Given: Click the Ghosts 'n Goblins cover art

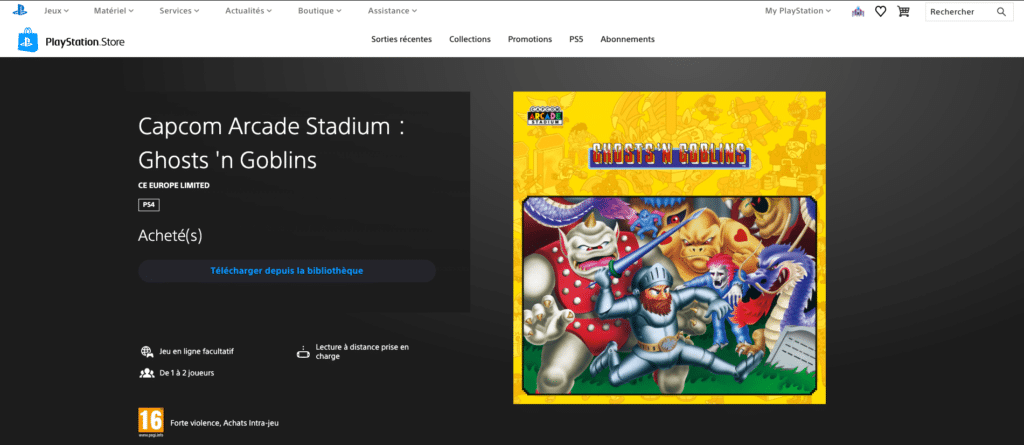Looking at the screenshot, I should pyautogui.click(x=669, y=248).
